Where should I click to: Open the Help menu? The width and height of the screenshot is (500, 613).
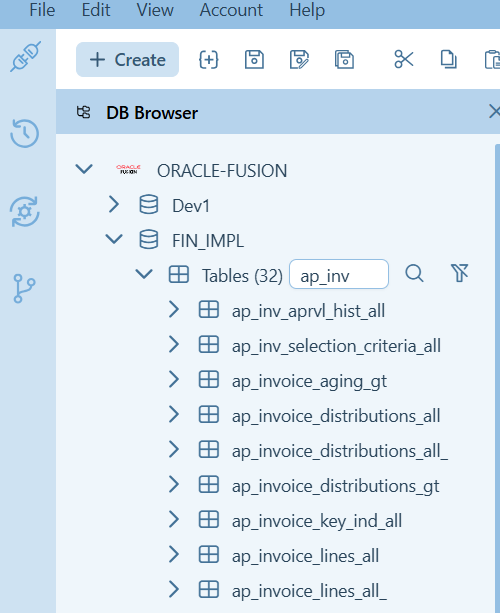pos(307,10)
